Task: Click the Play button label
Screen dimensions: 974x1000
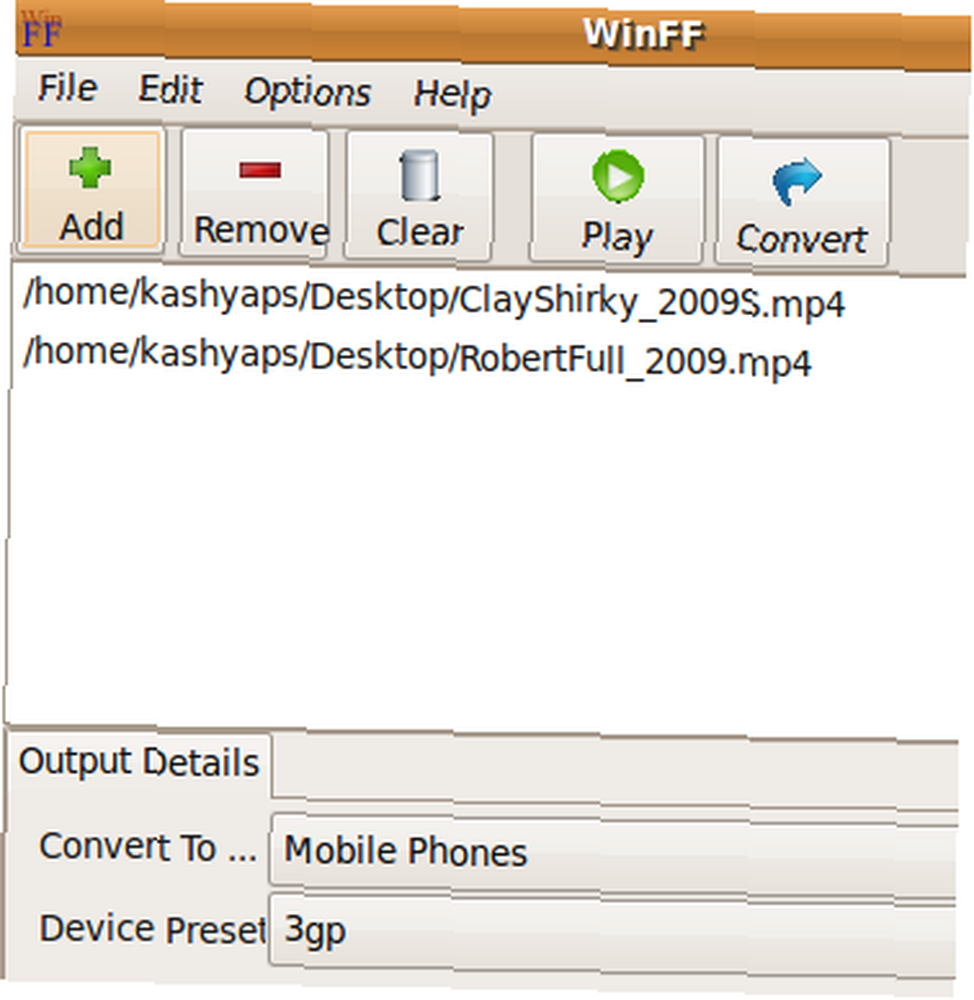Action: coord(617,236)
